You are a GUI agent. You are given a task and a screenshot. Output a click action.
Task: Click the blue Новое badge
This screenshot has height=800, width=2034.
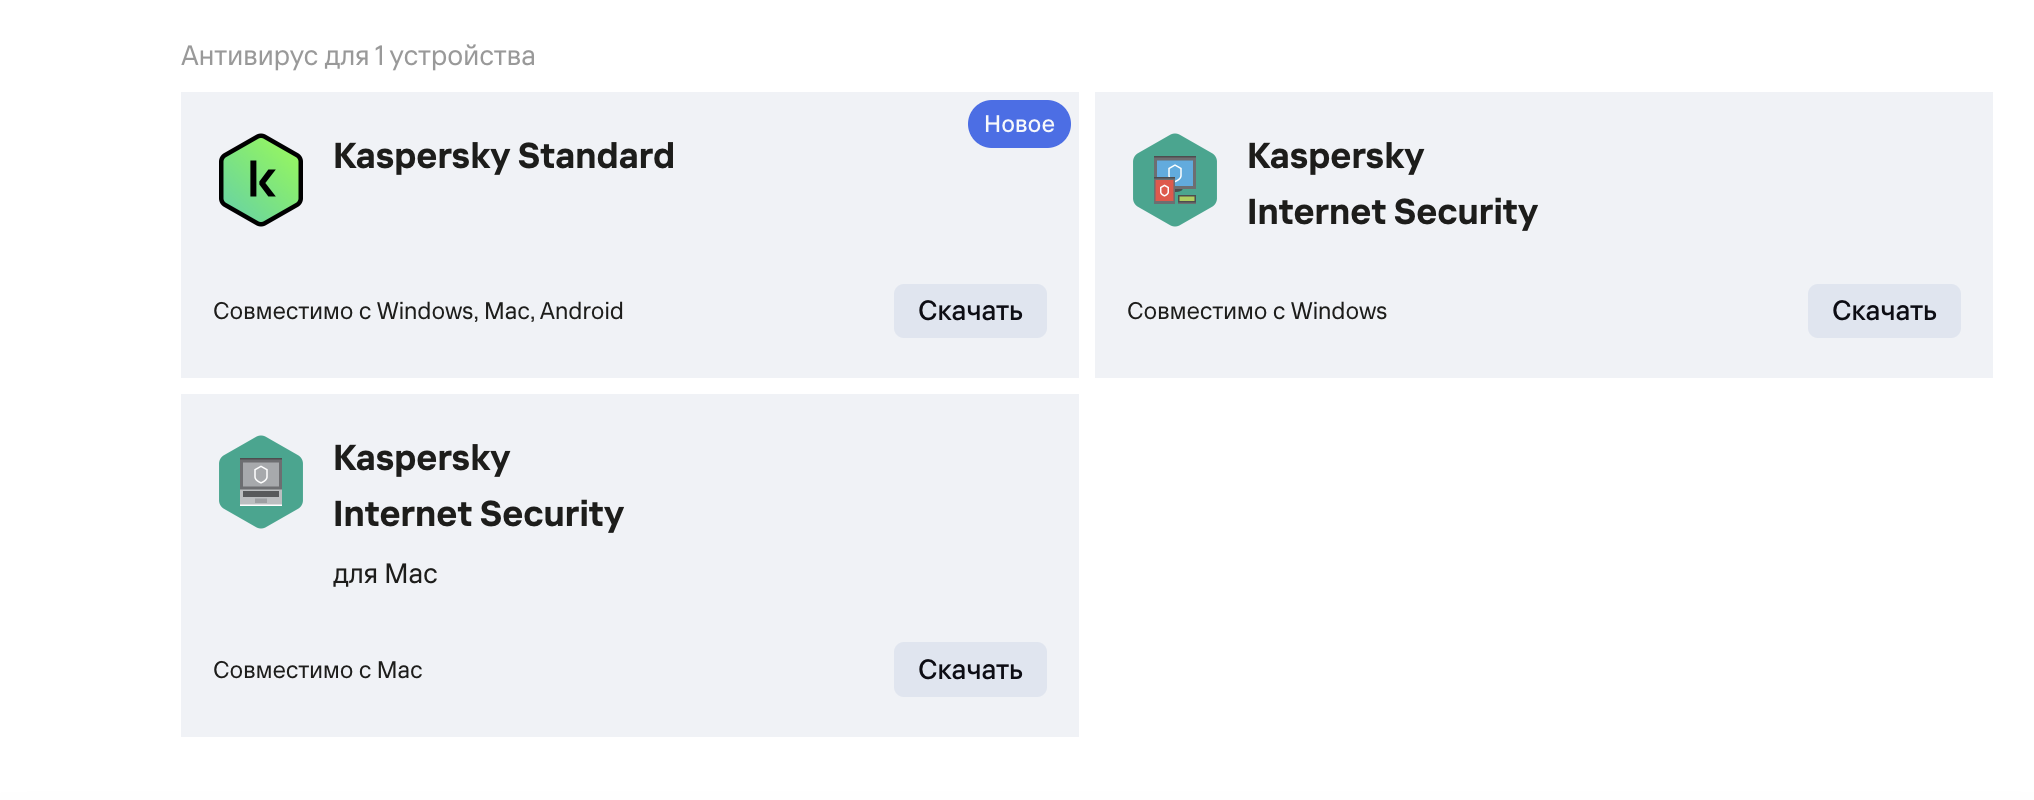click(1018, 124)
